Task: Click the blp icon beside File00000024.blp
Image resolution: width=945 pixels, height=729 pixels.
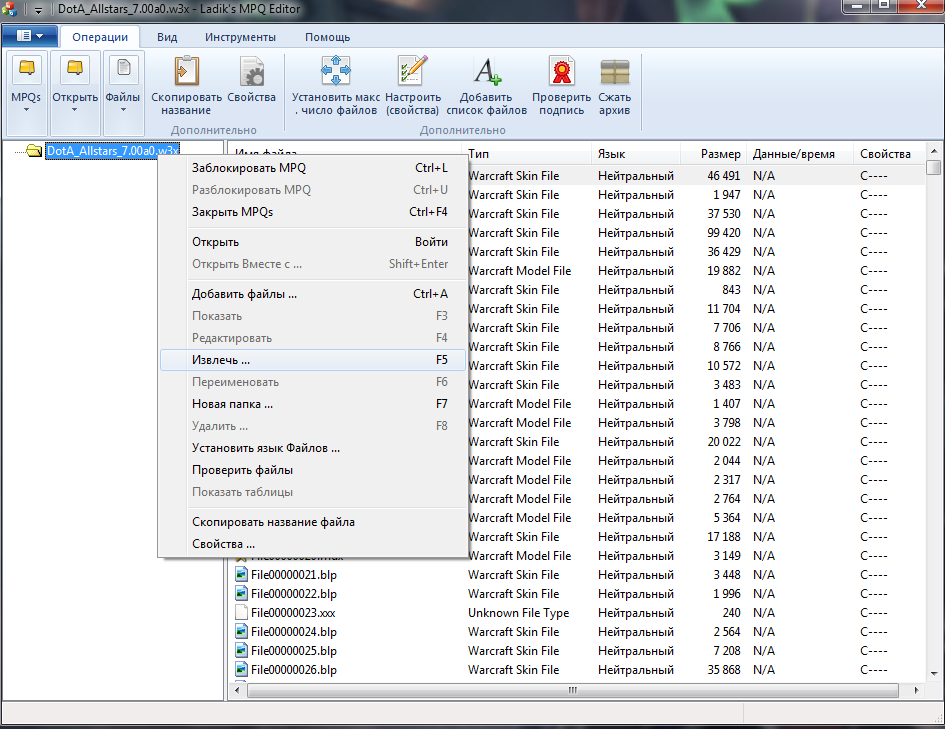Action: coord(241,631)
